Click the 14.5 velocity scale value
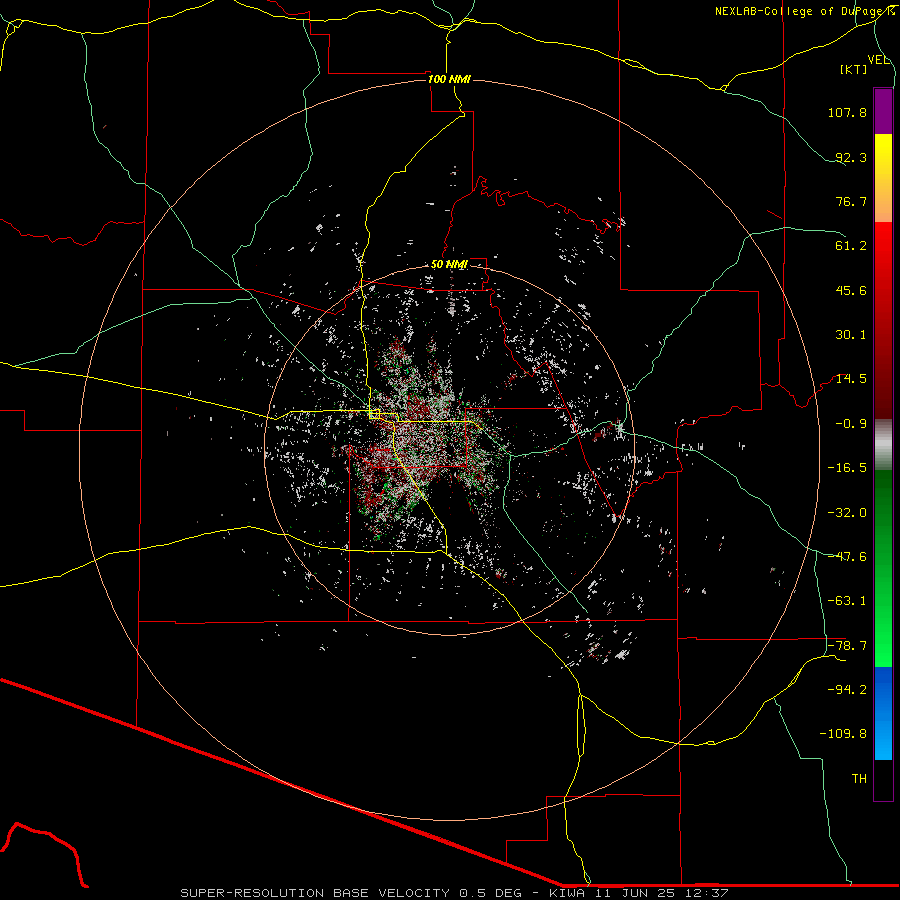Screen dimensions: 900x900 click(x=851, y=379)
